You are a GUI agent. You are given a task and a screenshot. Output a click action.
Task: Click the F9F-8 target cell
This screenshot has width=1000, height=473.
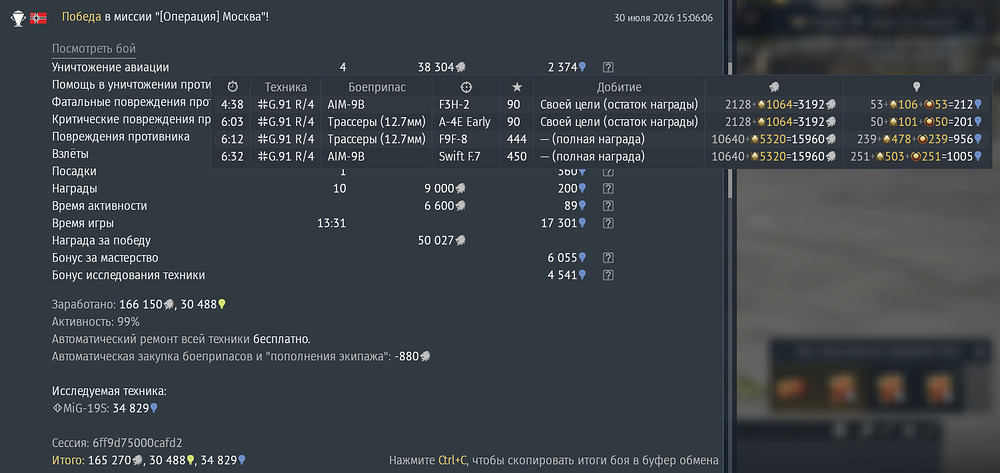(x=453, y=139)
